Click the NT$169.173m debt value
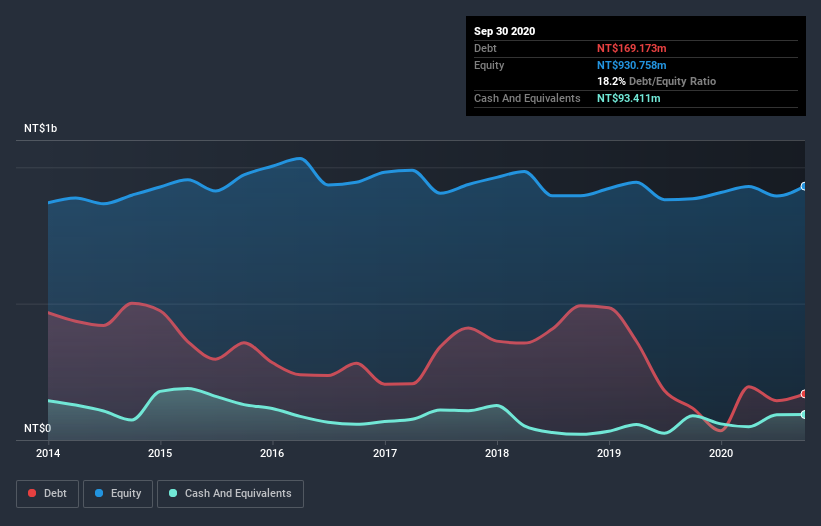This screenshot has width=821, height=526. pyautogui.click(x=631, y=48)
